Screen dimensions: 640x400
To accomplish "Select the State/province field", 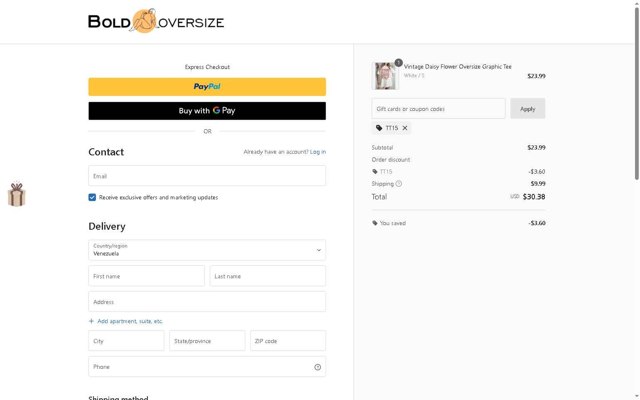I will 207,341.
